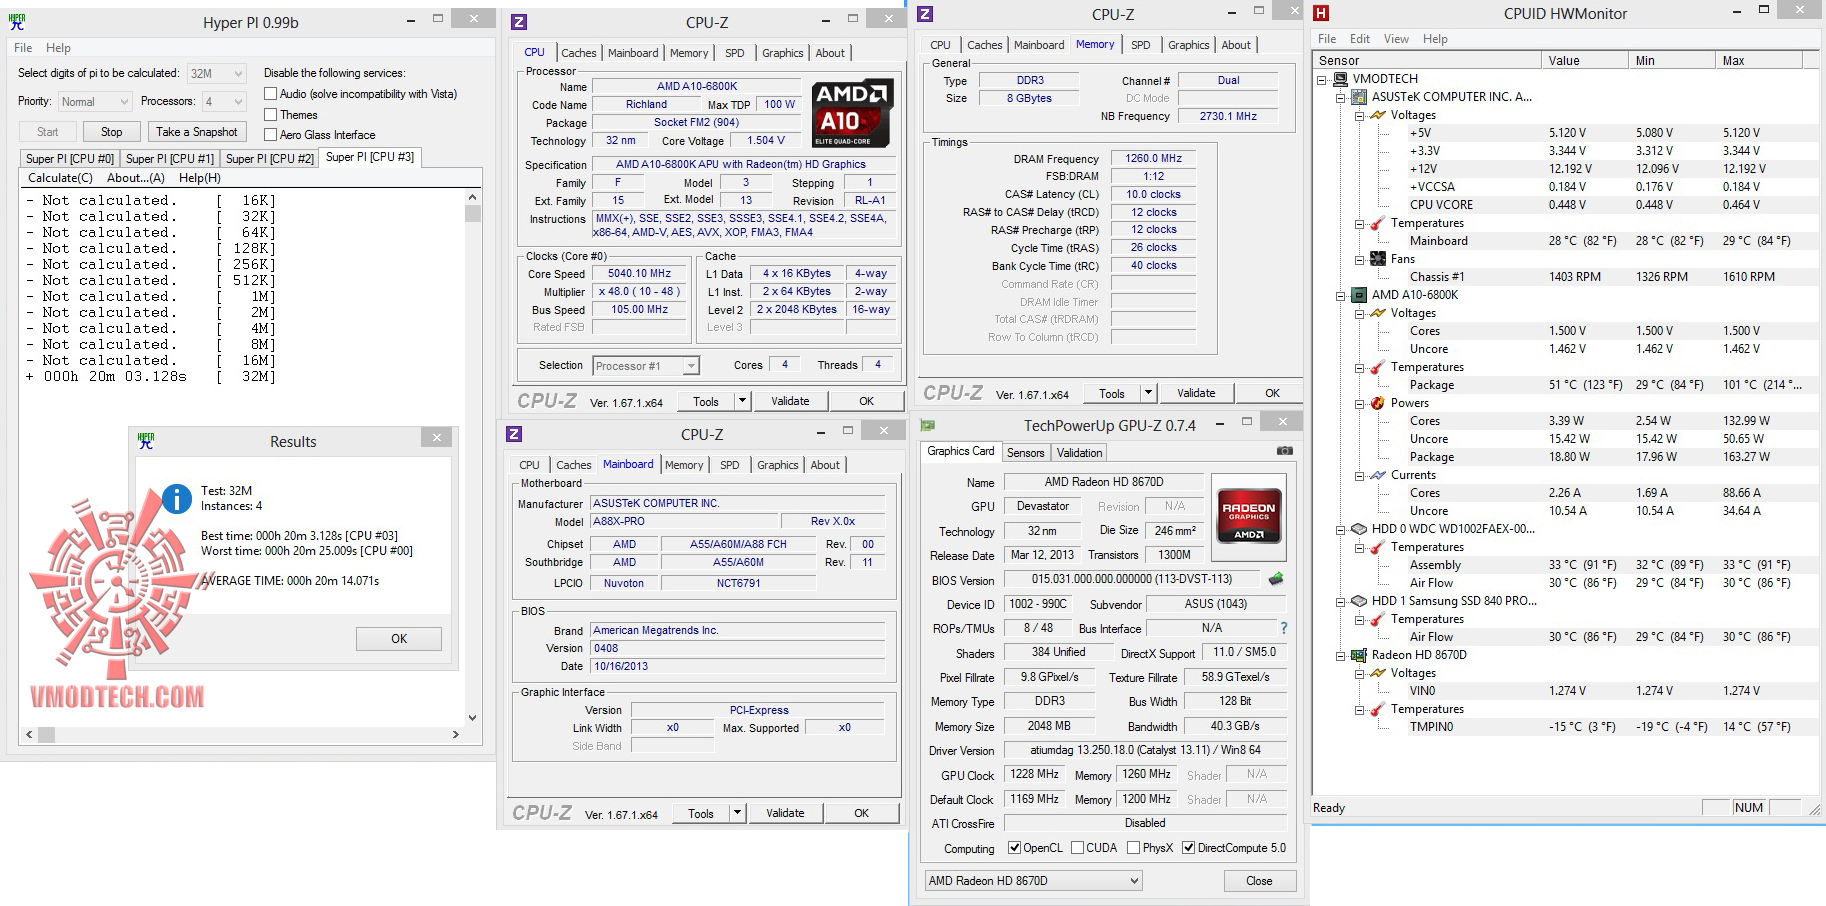Click the Close button in GPU-Z
1826x906 pixels.
tap(1259, 881)
